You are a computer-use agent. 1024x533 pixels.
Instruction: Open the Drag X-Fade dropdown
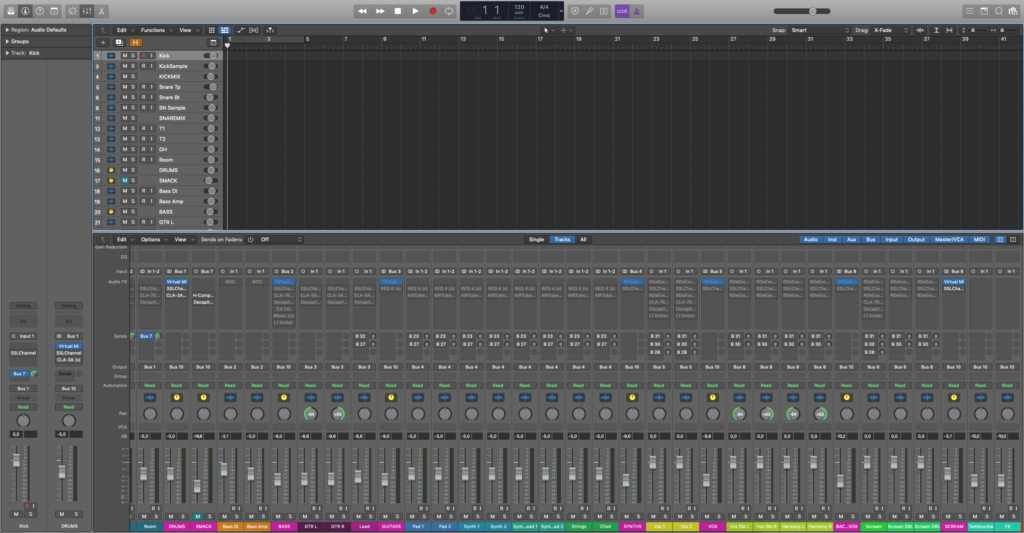(891, 30)
